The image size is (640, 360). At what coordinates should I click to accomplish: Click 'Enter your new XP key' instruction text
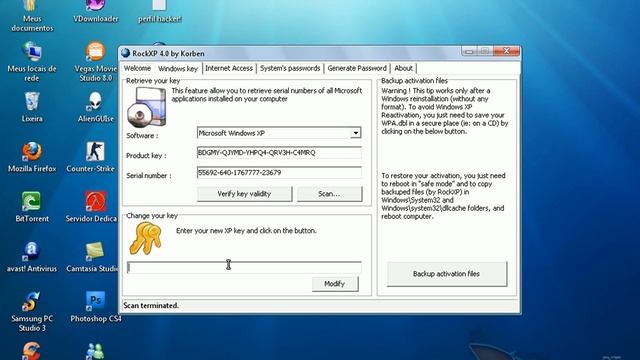[246, 231]
